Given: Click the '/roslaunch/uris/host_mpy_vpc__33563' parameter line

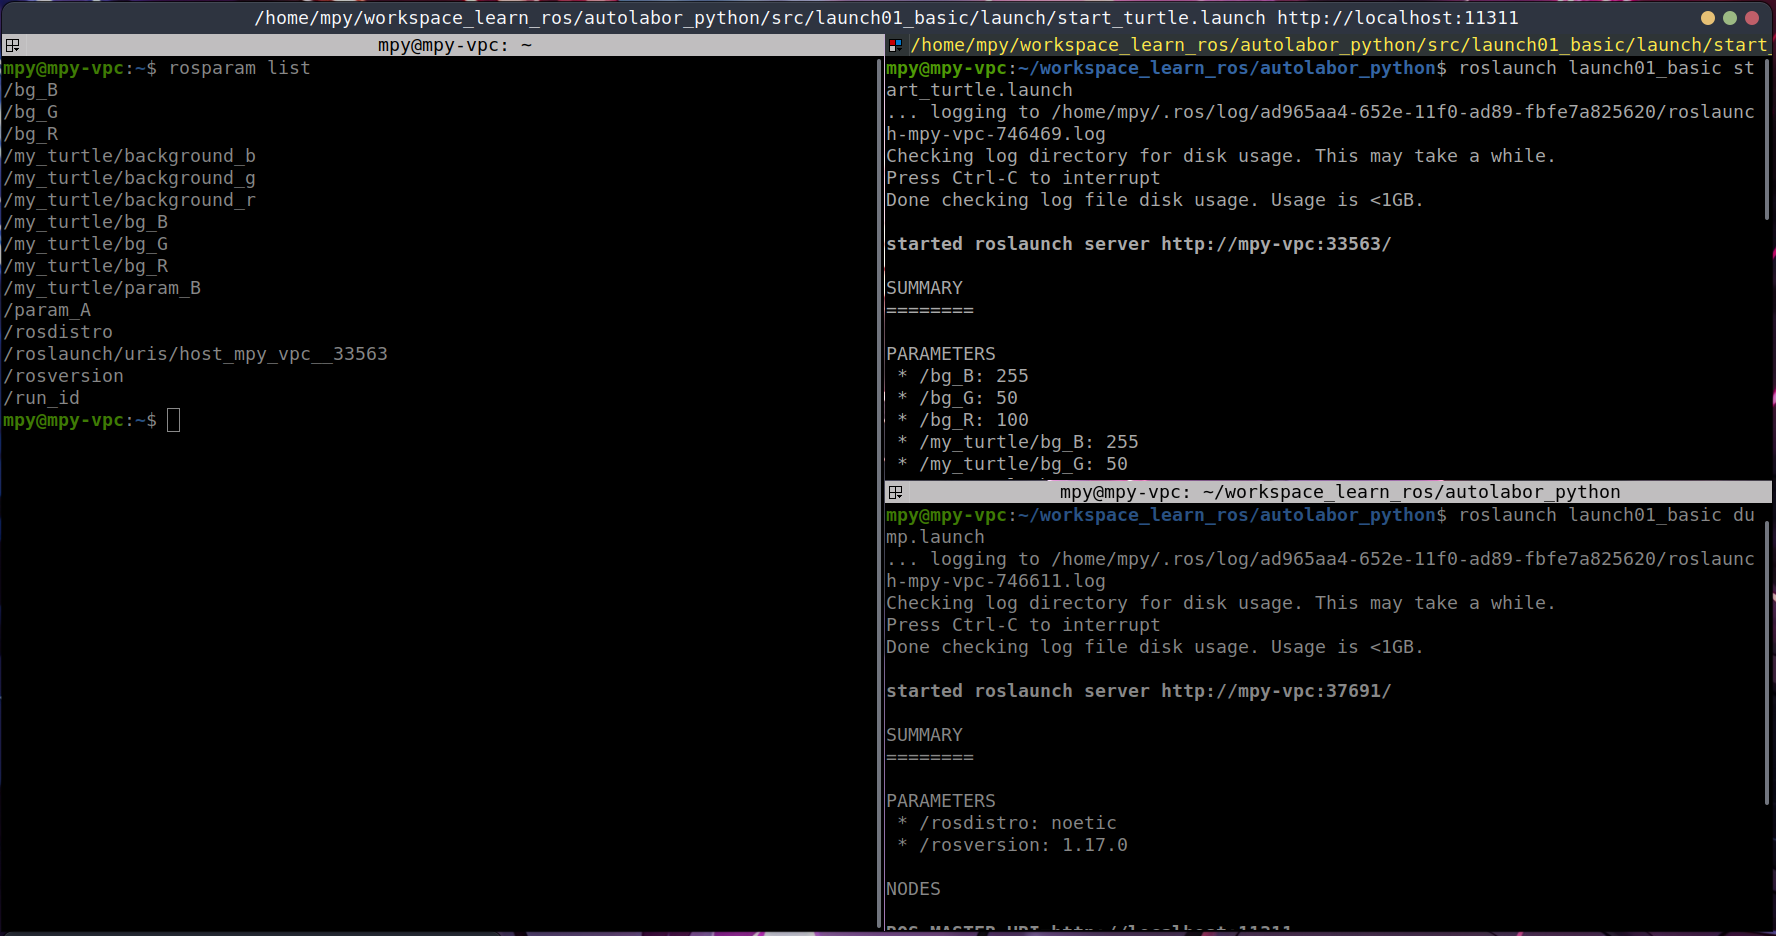Looking at the screenshot, I should (x=195, y=354).
